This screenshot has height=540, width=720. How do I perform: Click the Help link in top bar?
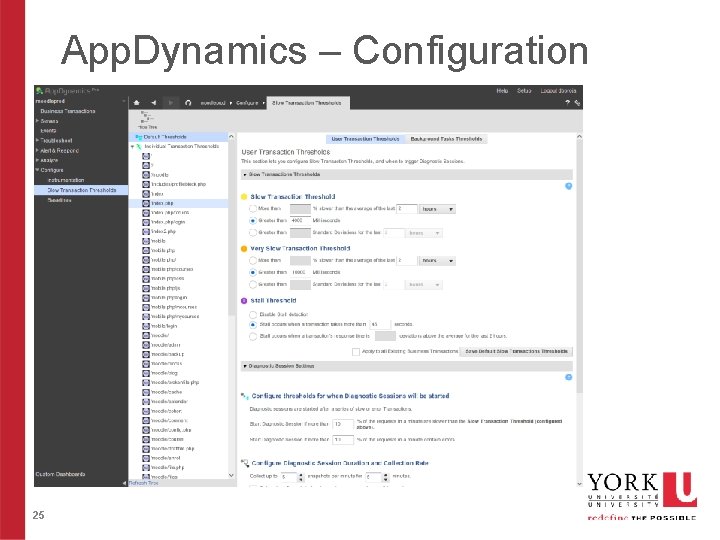pos(502,91)
